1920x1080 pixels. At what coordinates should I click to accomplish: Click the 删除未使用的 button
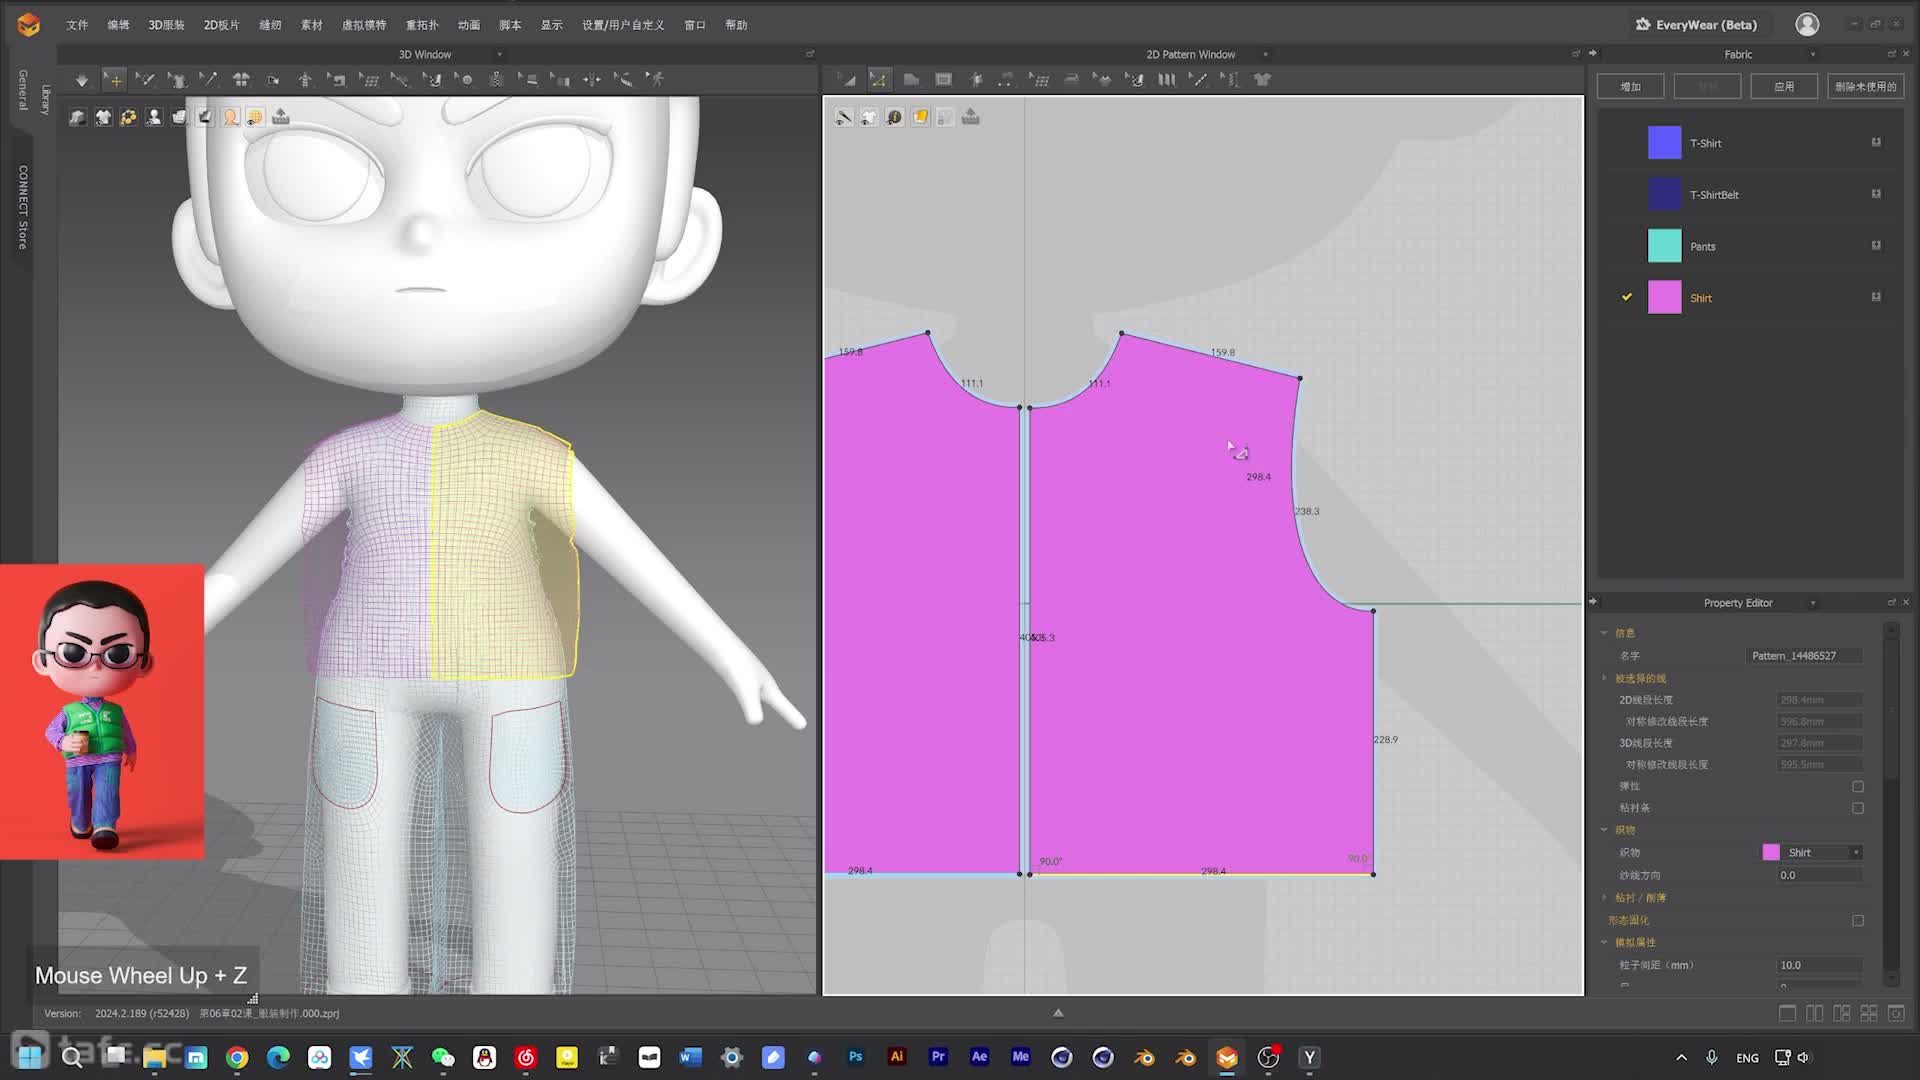tap(1866, 87)
